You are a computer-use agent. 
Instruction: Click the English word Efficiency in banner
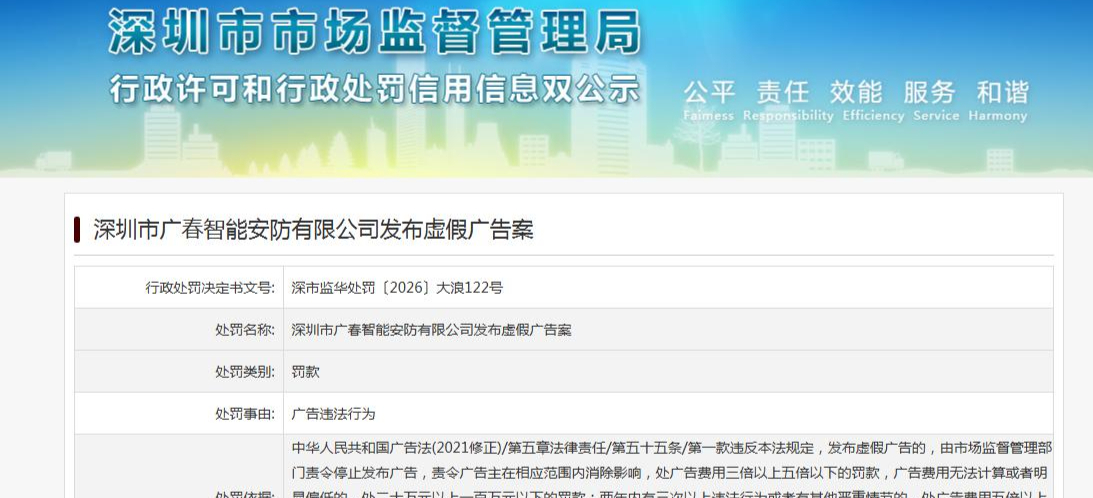click(873, 116)
